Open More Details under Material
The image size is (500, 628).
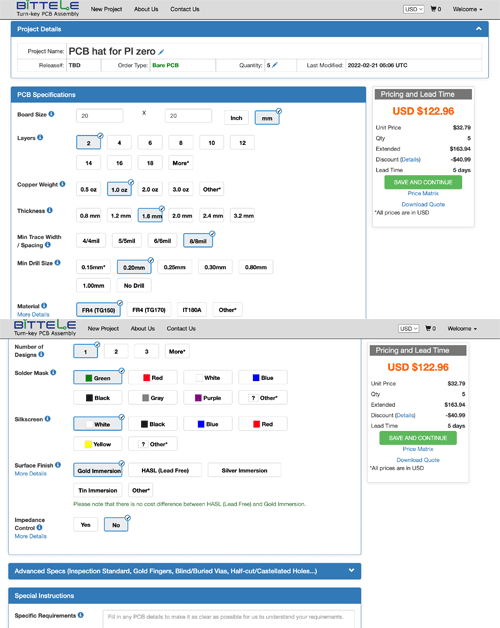tap(33, 314)
